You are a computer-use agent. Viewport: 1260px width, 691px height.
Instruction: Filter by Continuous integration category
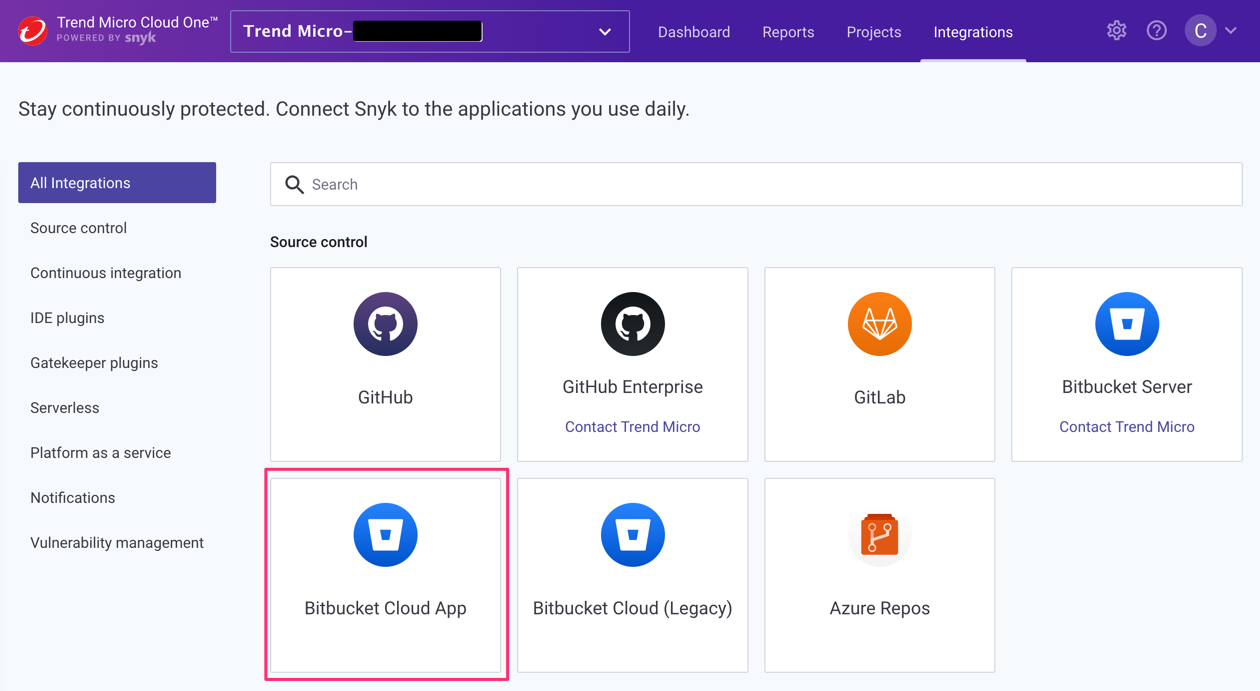click(106, 273)
